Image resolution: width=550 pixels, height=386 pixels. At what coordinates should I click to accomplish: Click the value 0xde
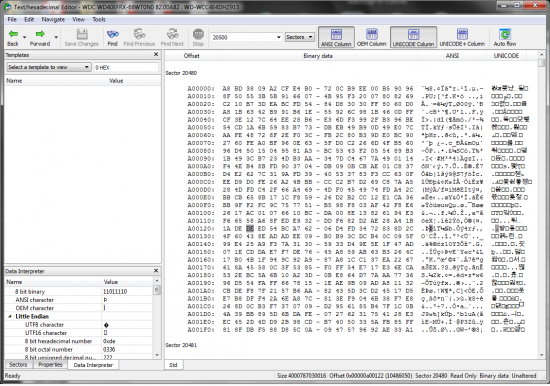109,341
